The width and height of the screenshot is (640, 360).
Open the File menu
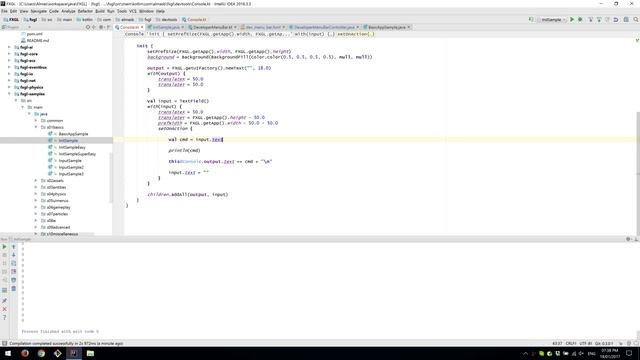4,11
